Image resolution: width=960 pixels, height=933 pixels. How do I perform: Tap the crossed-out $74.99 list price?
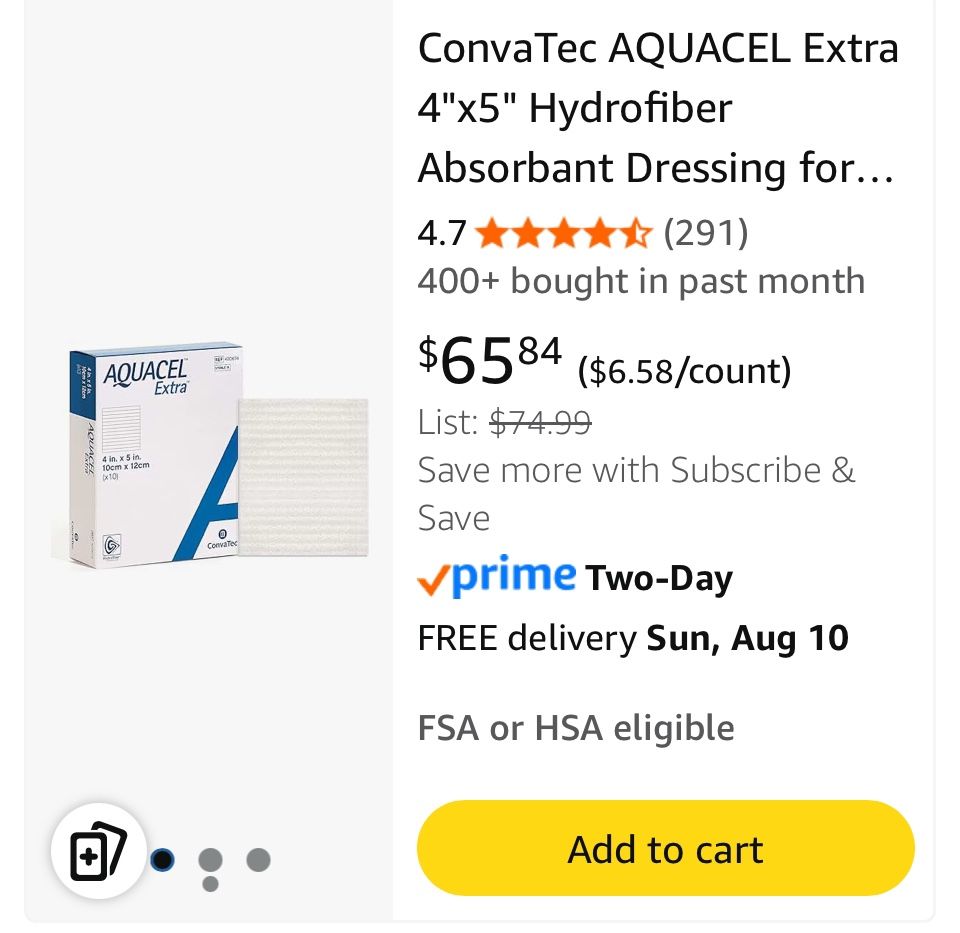[x=540, y=422]
